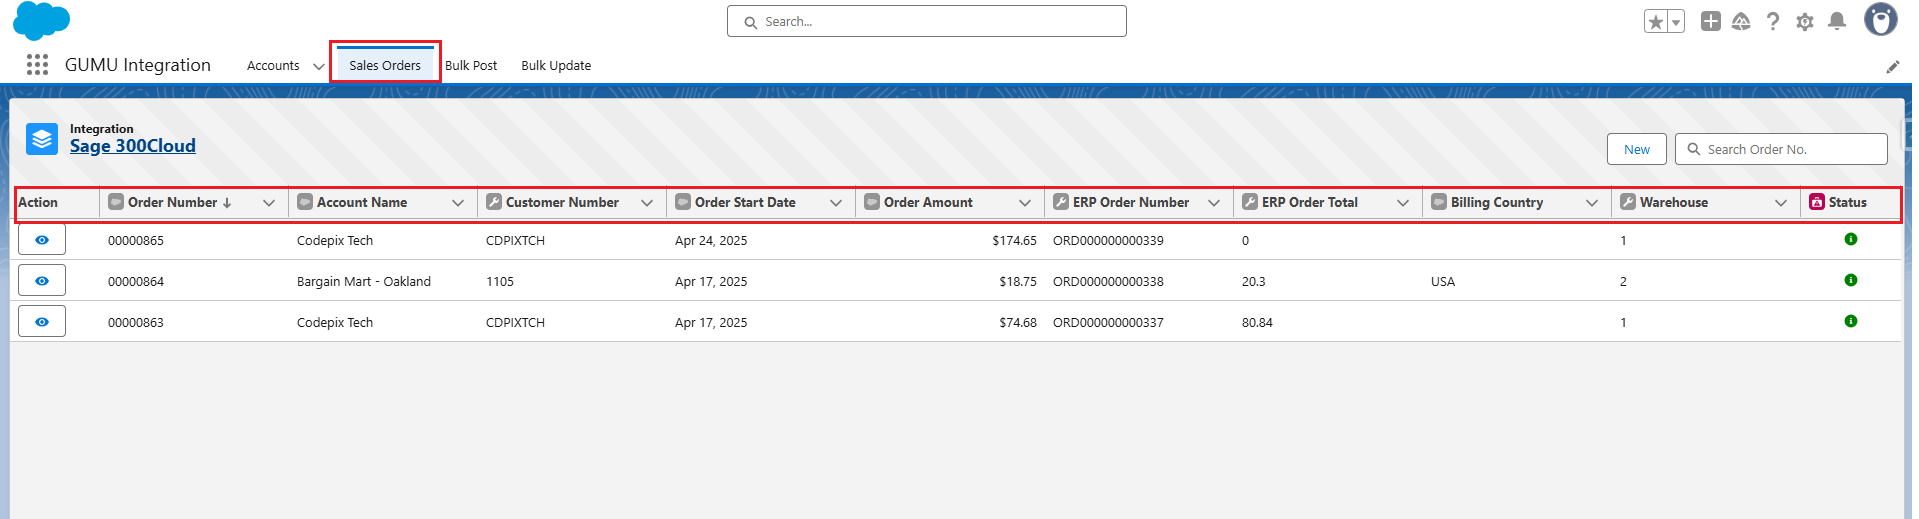
Task: Open the Notifications bell
Action: (x=1837, y=21)
